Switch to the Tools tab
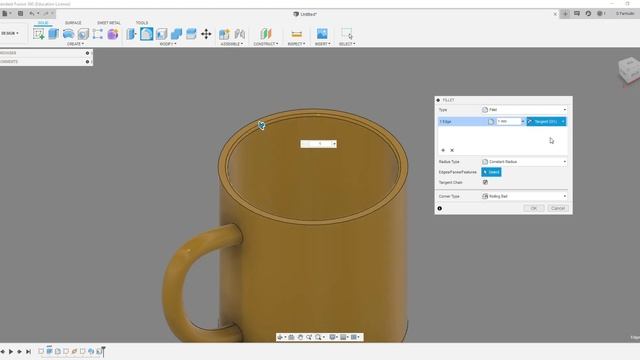This screenshot has height=360, width=640. point(142,23)
